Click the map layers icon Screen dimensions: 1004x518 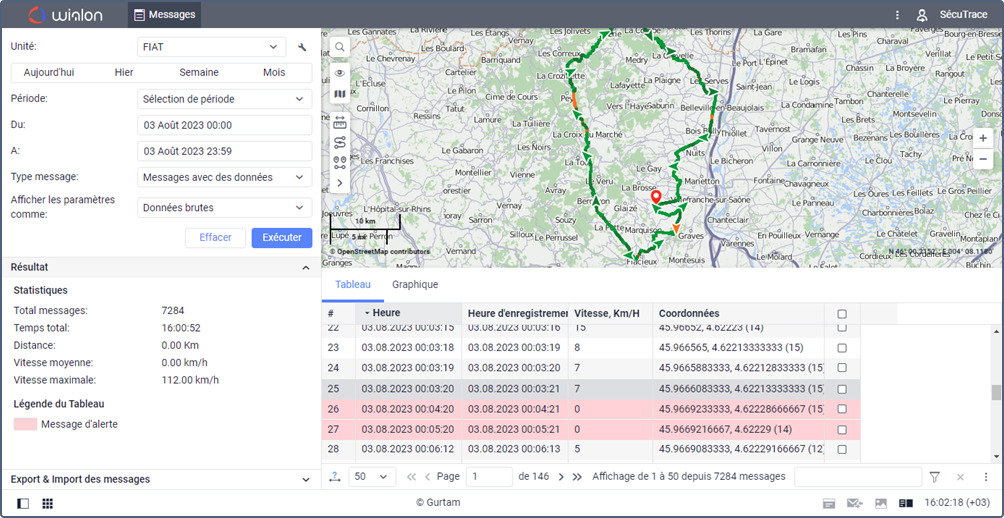pyautogui.click(x=340, y=95)
